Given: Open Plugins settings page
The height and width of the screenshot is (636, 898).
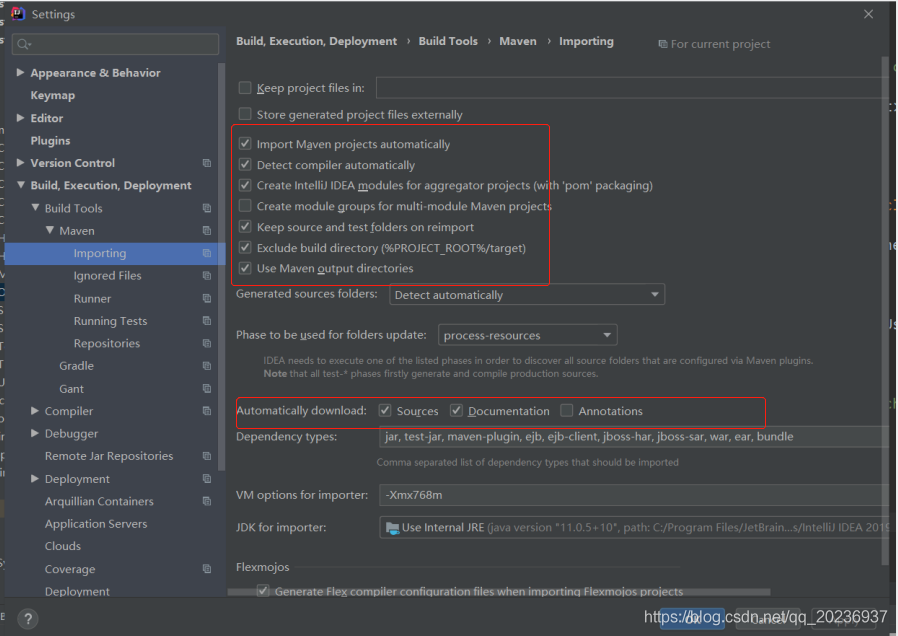Looking at the screenshot, I should 50,140.
